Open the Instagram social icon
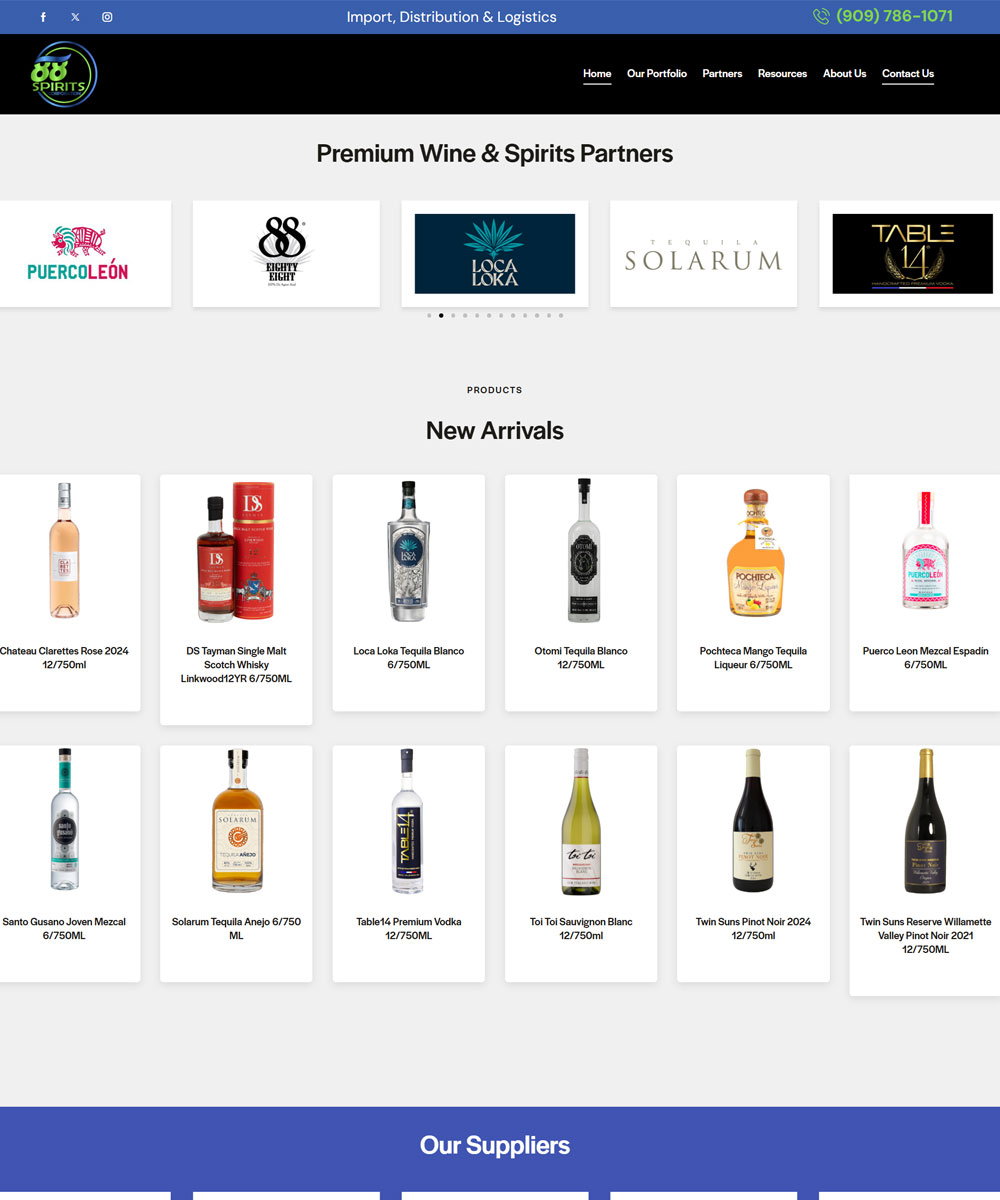The height and width of the screenshot is (1200, 1000). point(107,17)
